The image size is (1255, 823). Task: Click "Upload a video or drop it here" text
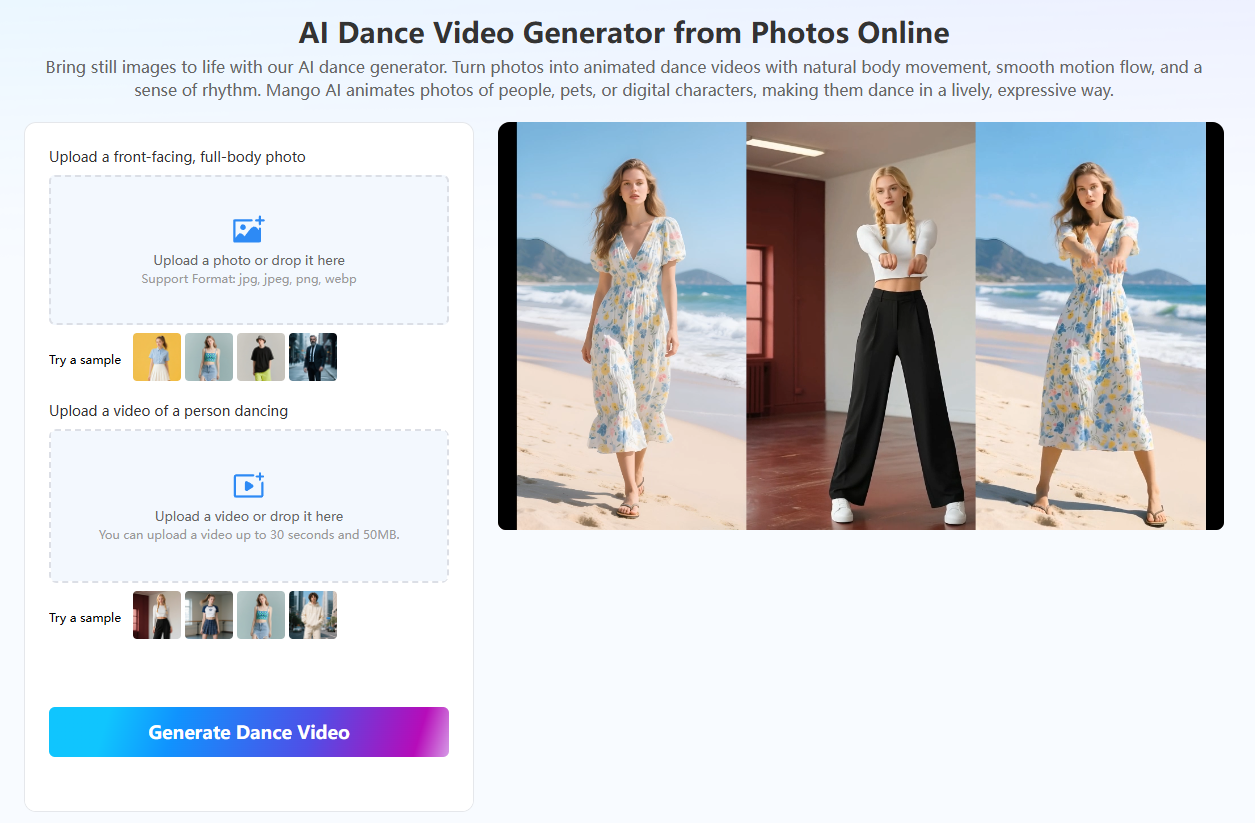(249, 516)
